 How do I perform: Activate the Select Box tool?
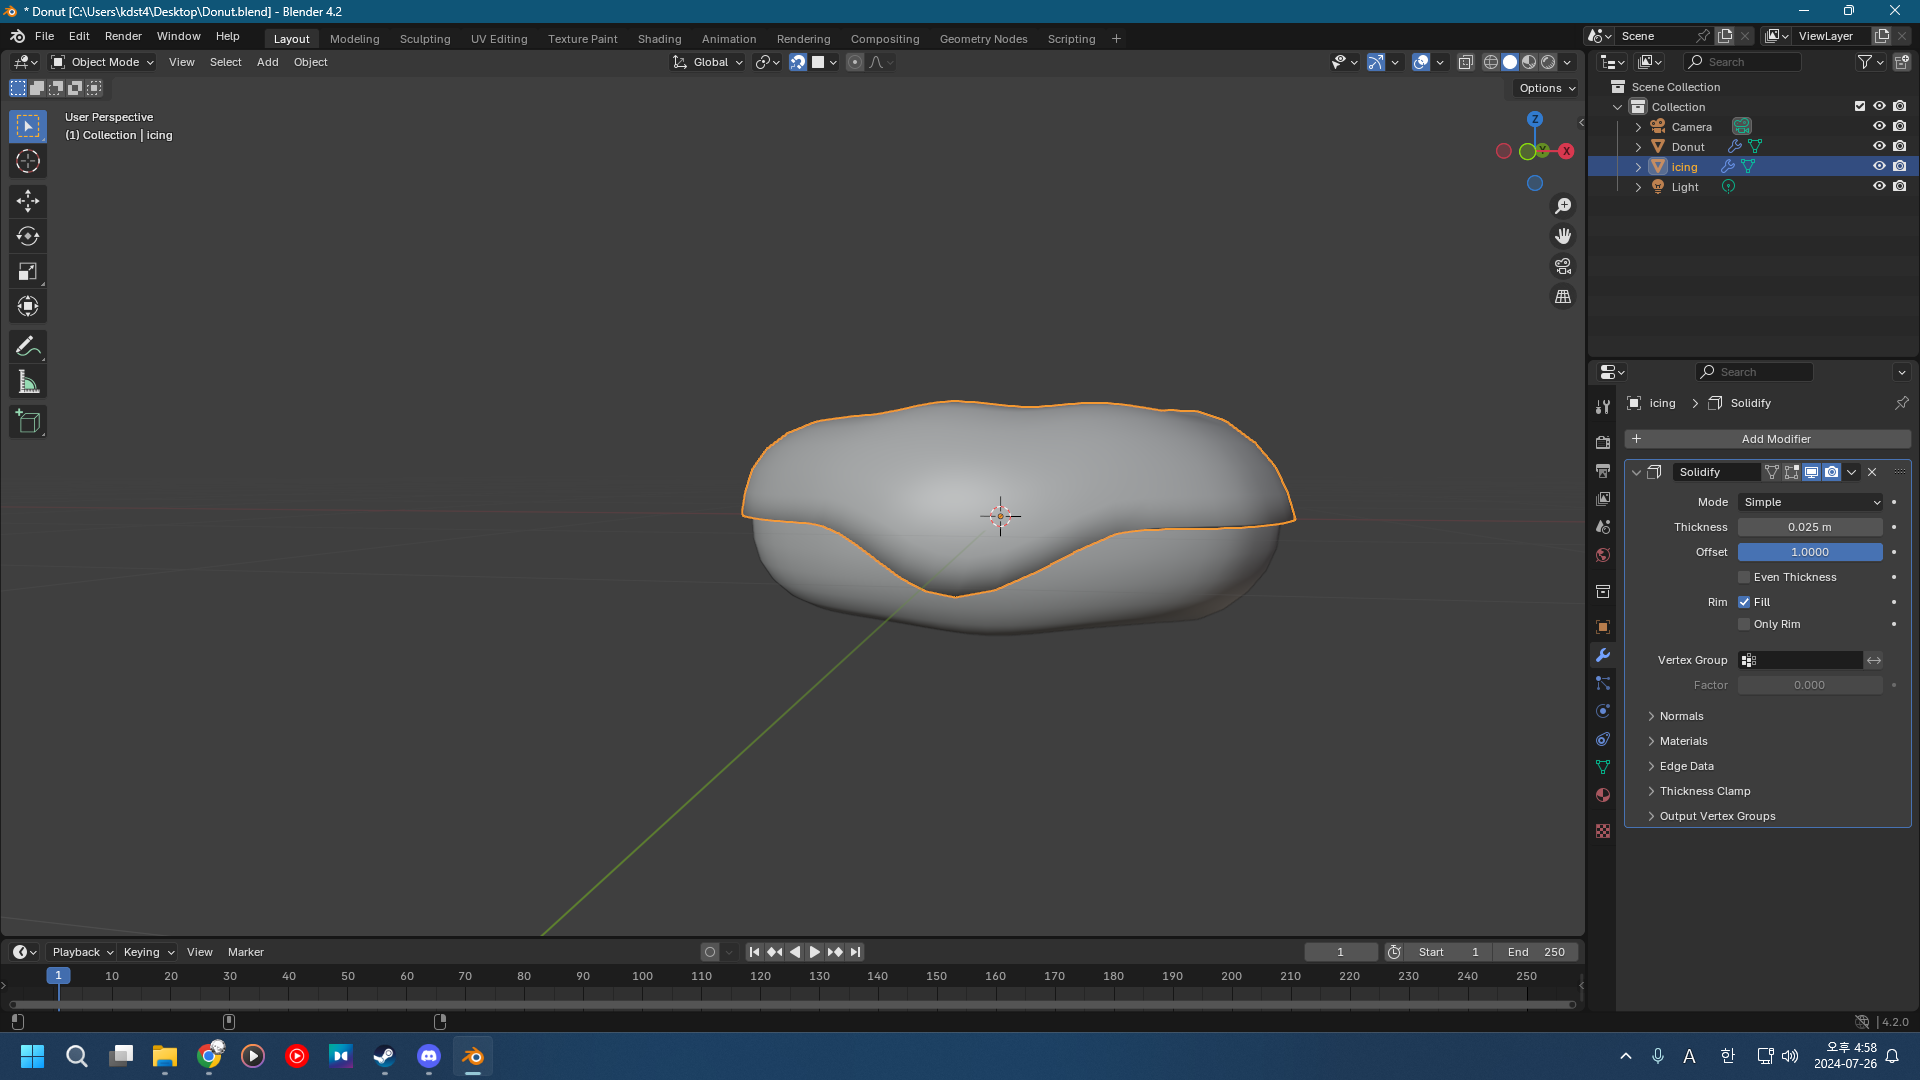[x=28, y=126]
